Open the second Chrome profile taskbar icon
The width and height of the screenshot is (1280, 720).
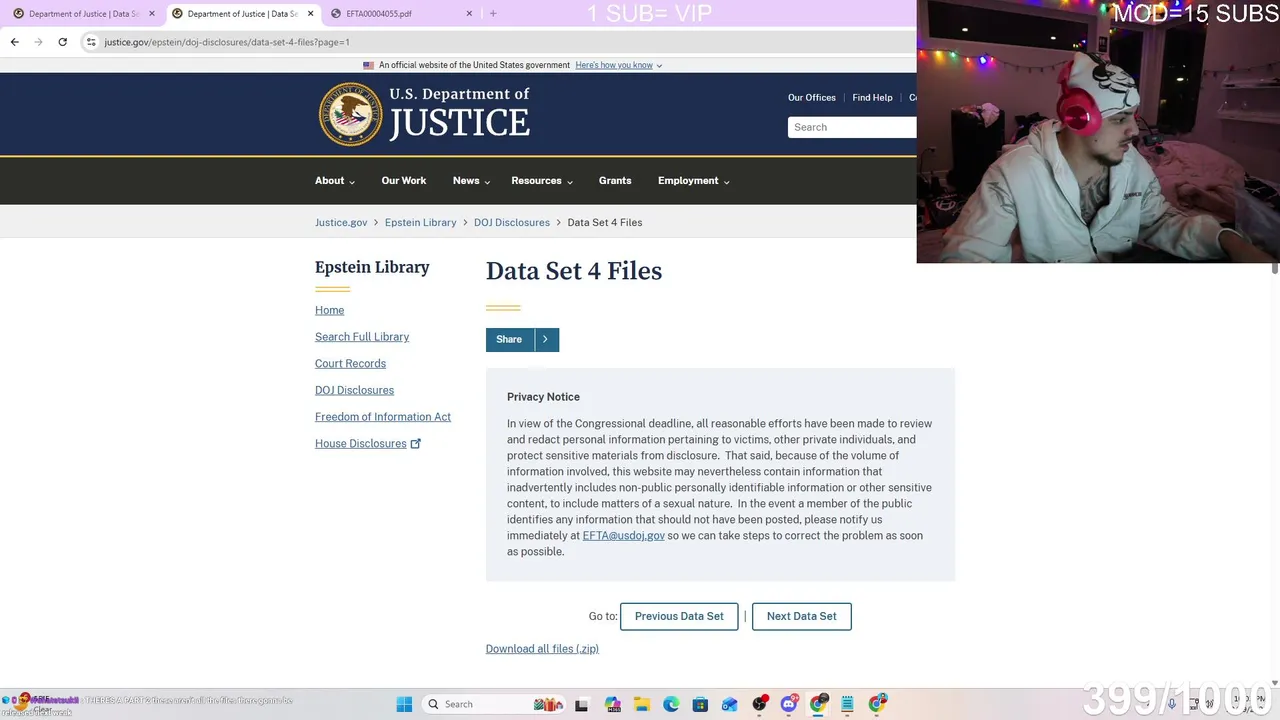pyautogui.click(x=878, y=704)
